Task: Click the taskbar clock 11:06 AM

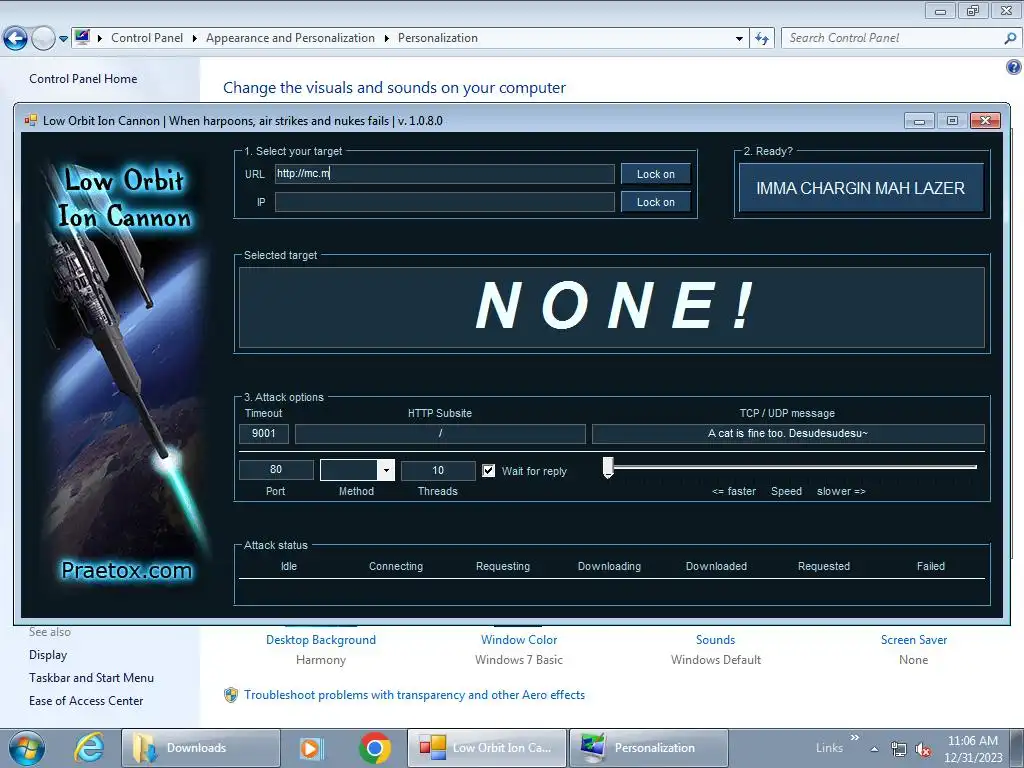Action: (972, 741)
